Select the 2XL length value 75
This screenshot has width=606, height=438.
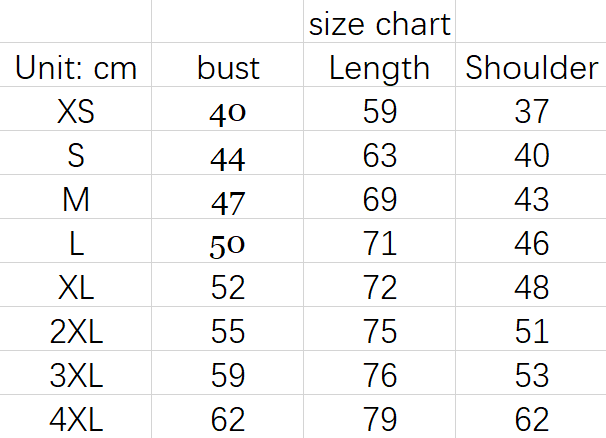click(x=379, y=331)
